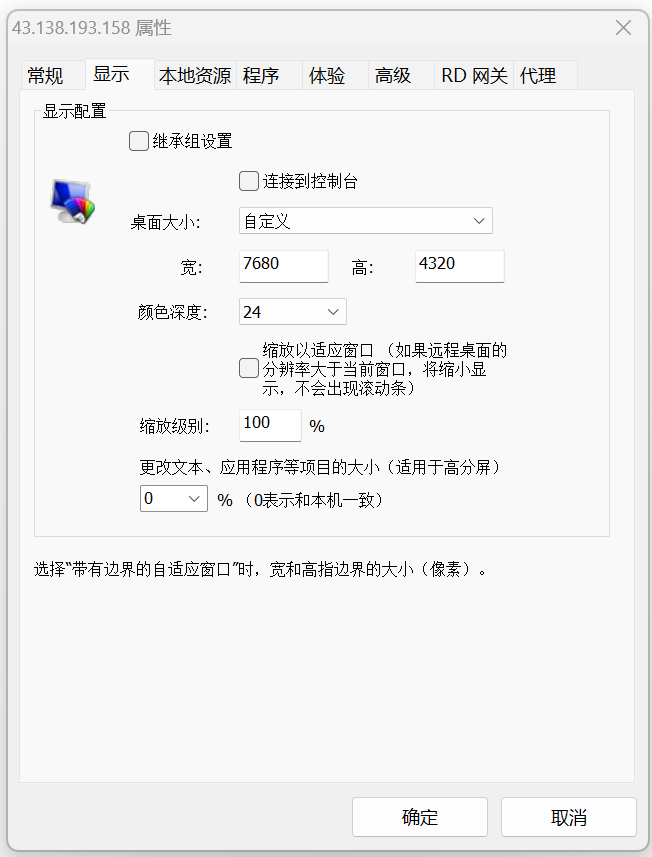Image resolution: width=652 pixels, height=857 pixels.
Task: Open the 程序 tab
Action: (261, 75)
